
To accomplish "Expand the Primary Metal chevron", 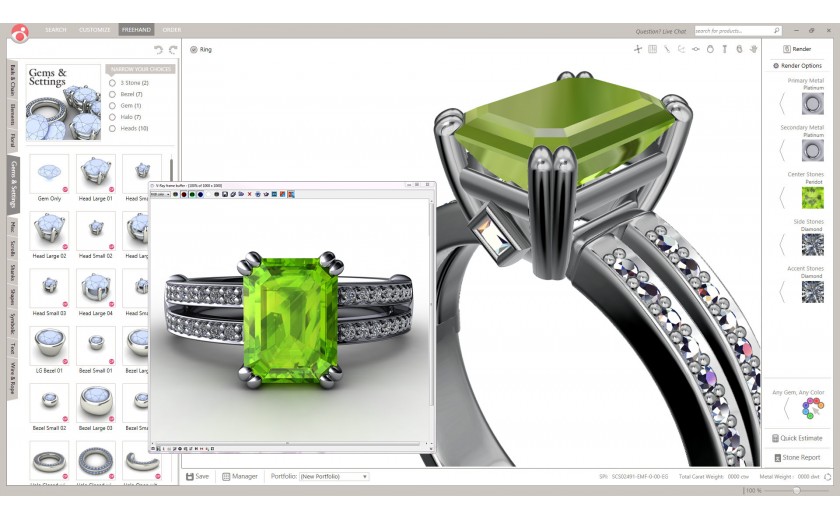I will tap(782, 102).
